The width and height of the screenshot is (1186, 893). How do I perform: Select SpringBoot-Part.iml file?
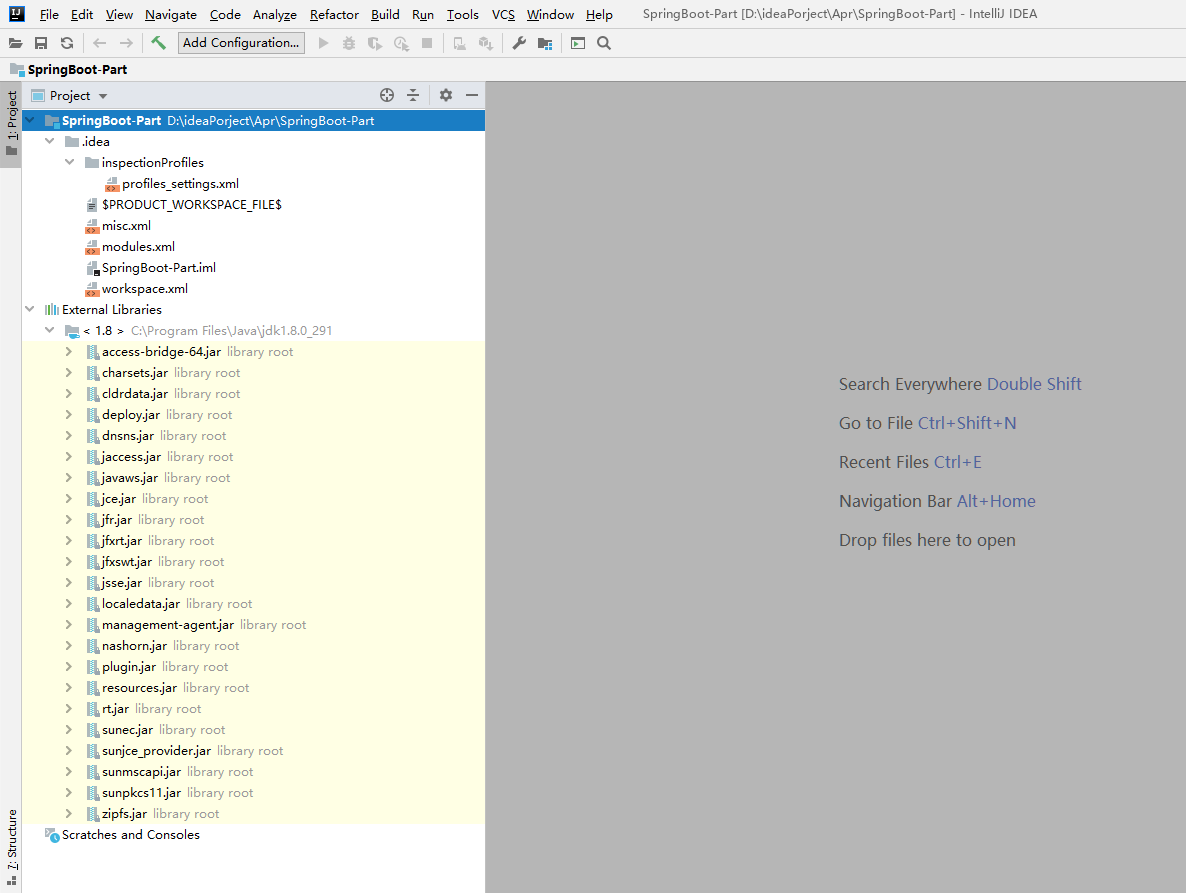(x=159, y=268)
